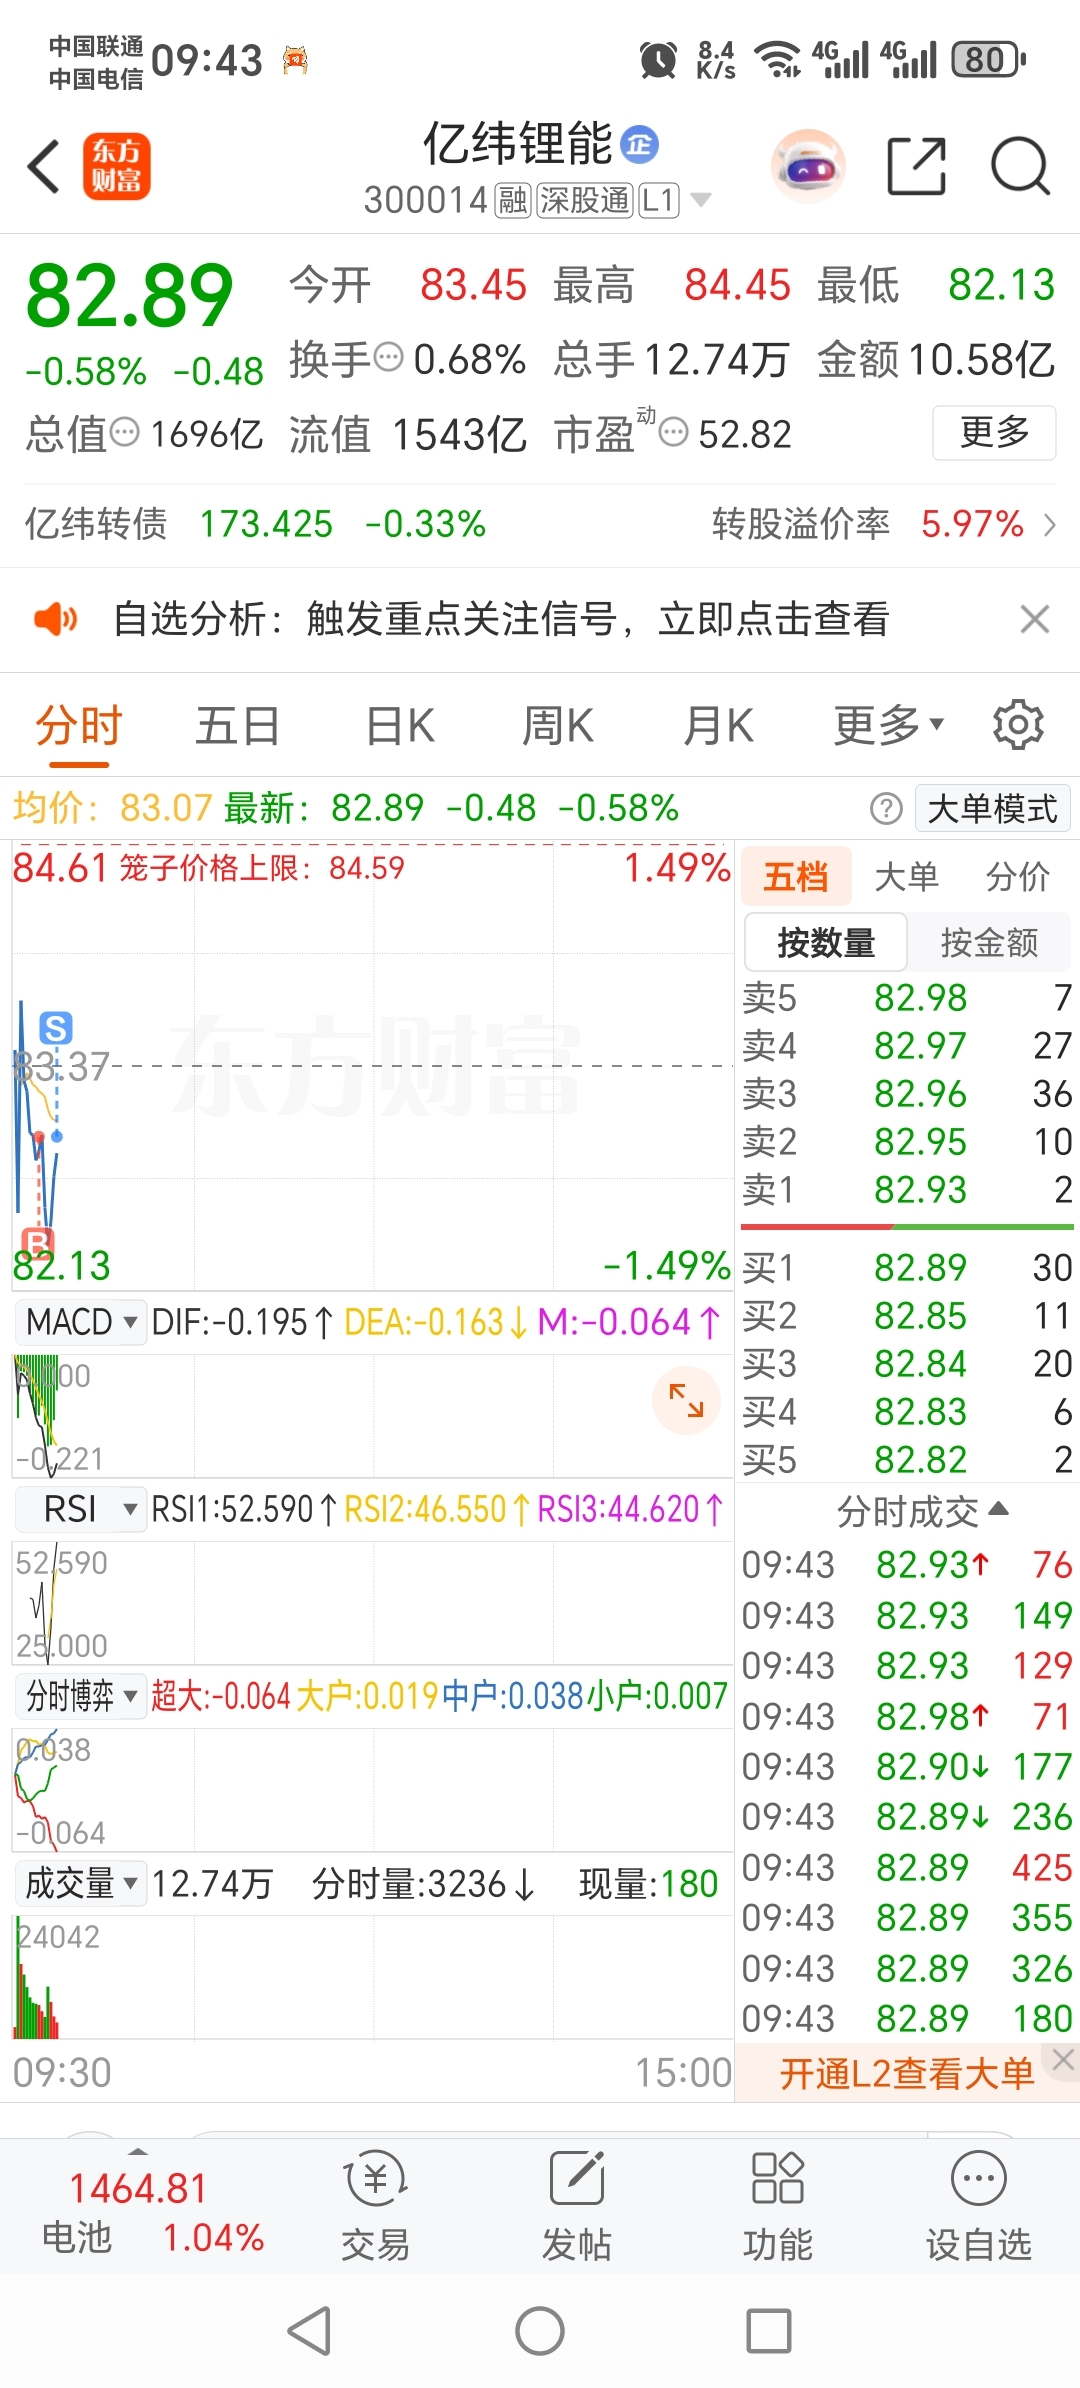Open chart settings gear icon
The height and width of the screenshot is (2388, 1080).
[1018, 724]
